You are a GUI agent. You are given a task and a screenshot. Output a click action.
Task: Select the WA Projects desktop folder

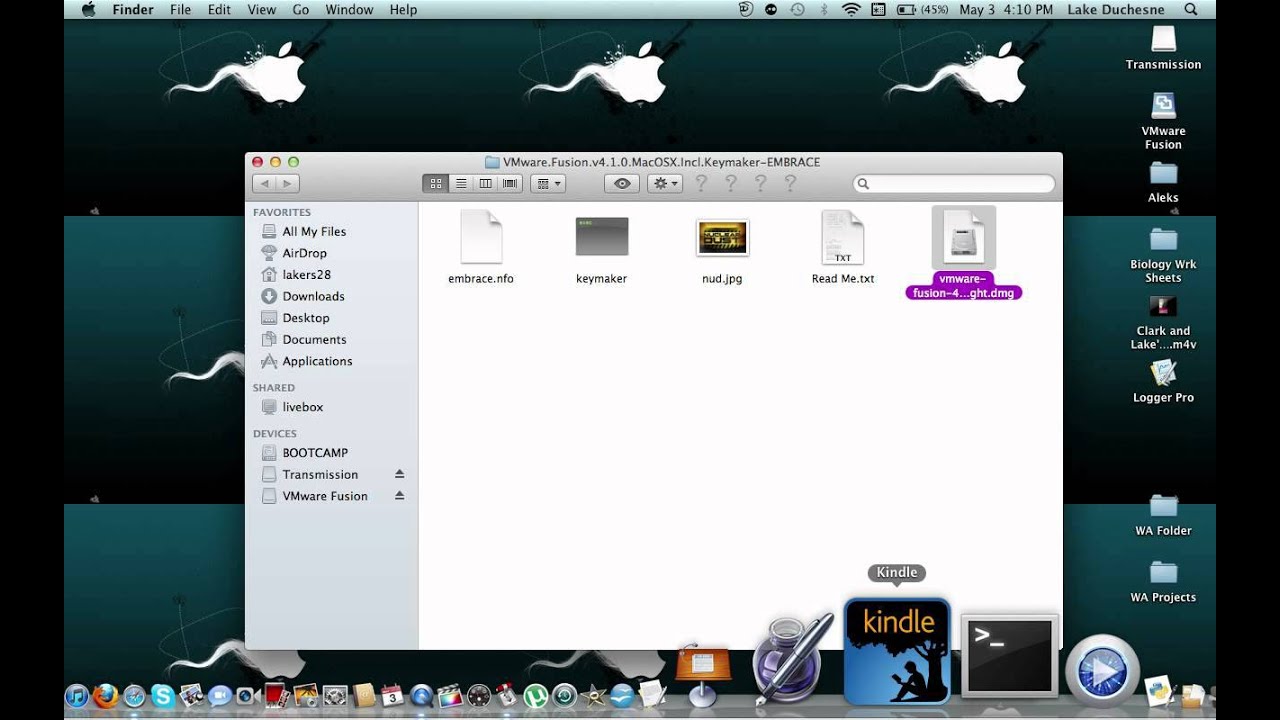point(1163,581)
